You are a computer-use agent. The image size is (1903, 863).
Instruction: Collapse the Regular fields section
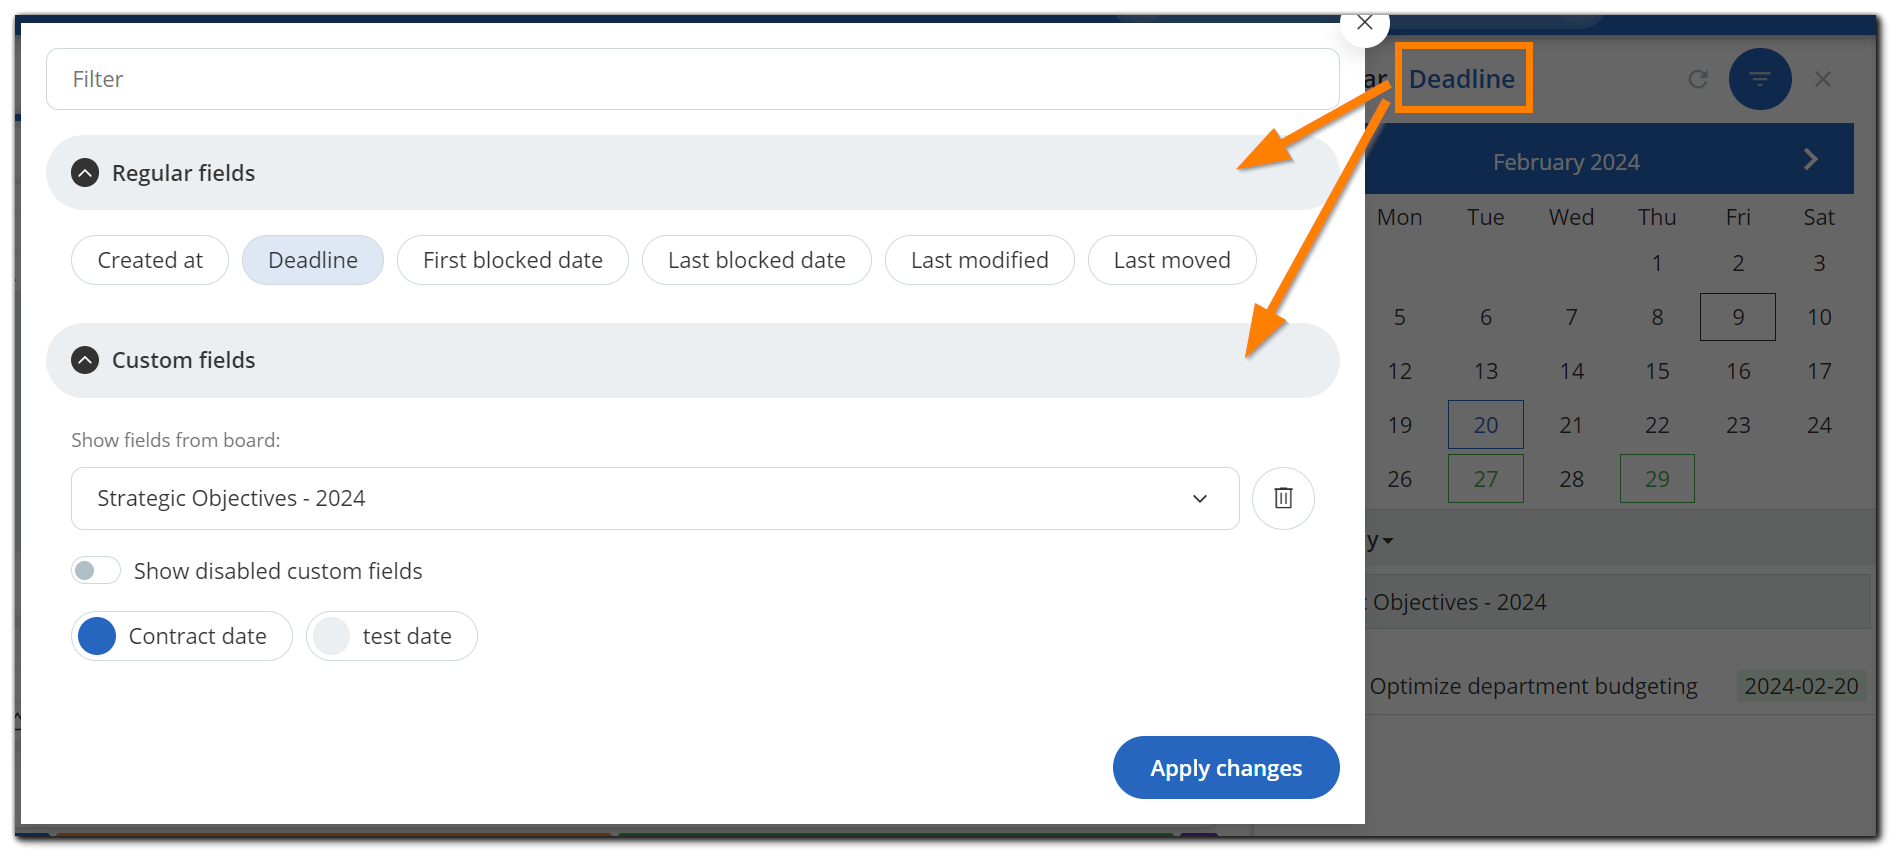pos(85,173)
